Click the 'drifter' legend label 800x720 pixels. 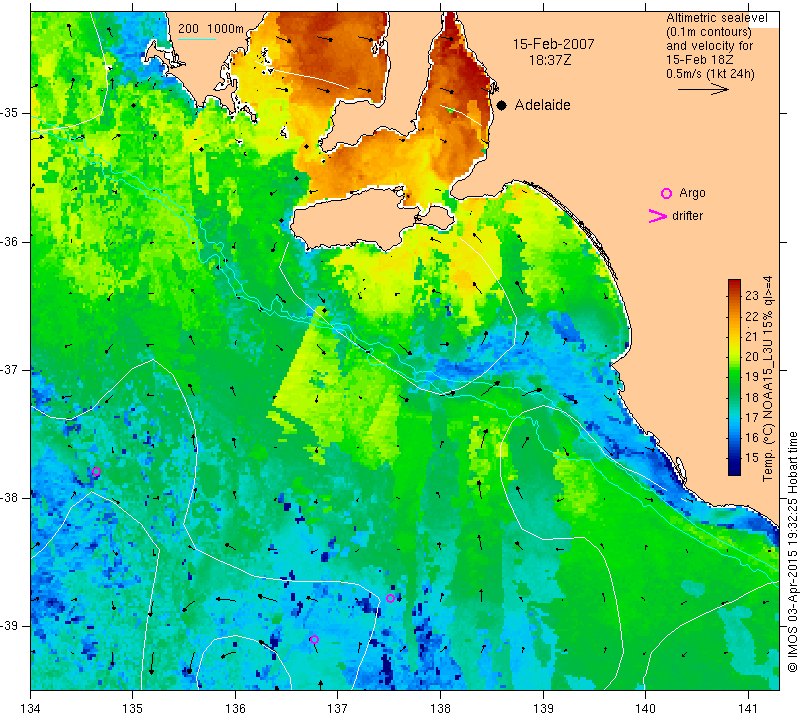[x=687, y=216]
